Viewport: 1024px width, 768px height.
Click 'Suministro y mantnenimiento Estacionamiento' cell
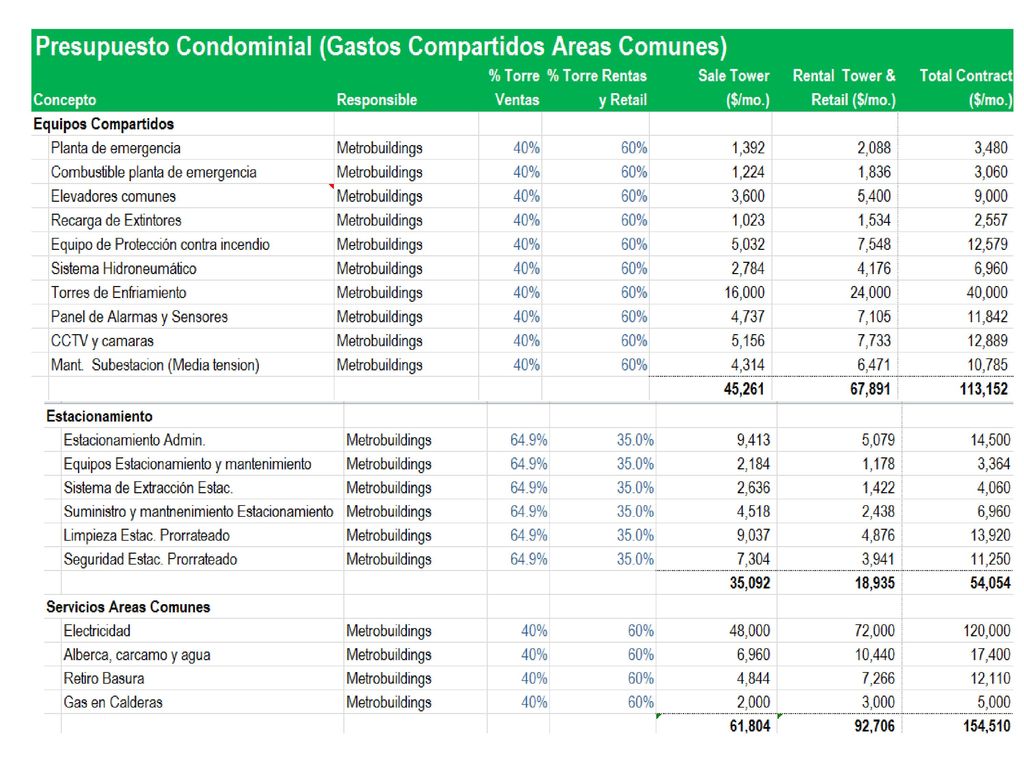198,512
